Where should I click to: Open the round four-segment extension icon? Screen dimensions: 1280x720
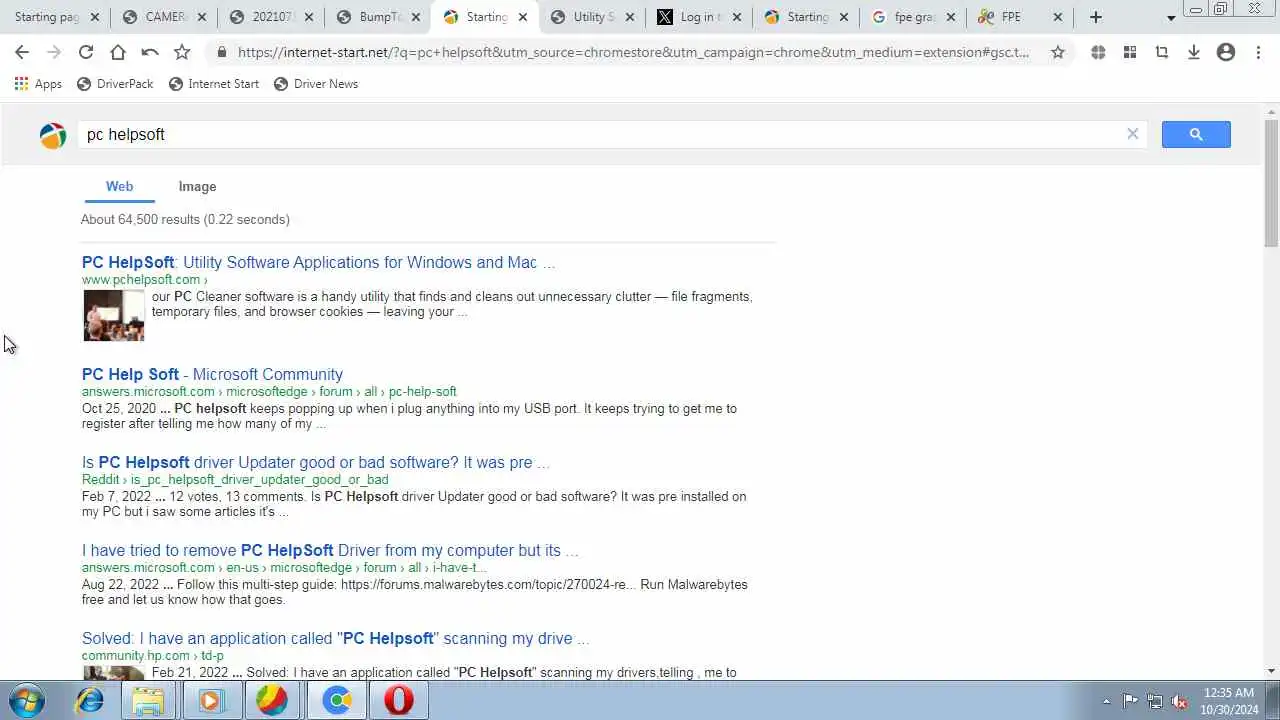[x=1098, y=52]
